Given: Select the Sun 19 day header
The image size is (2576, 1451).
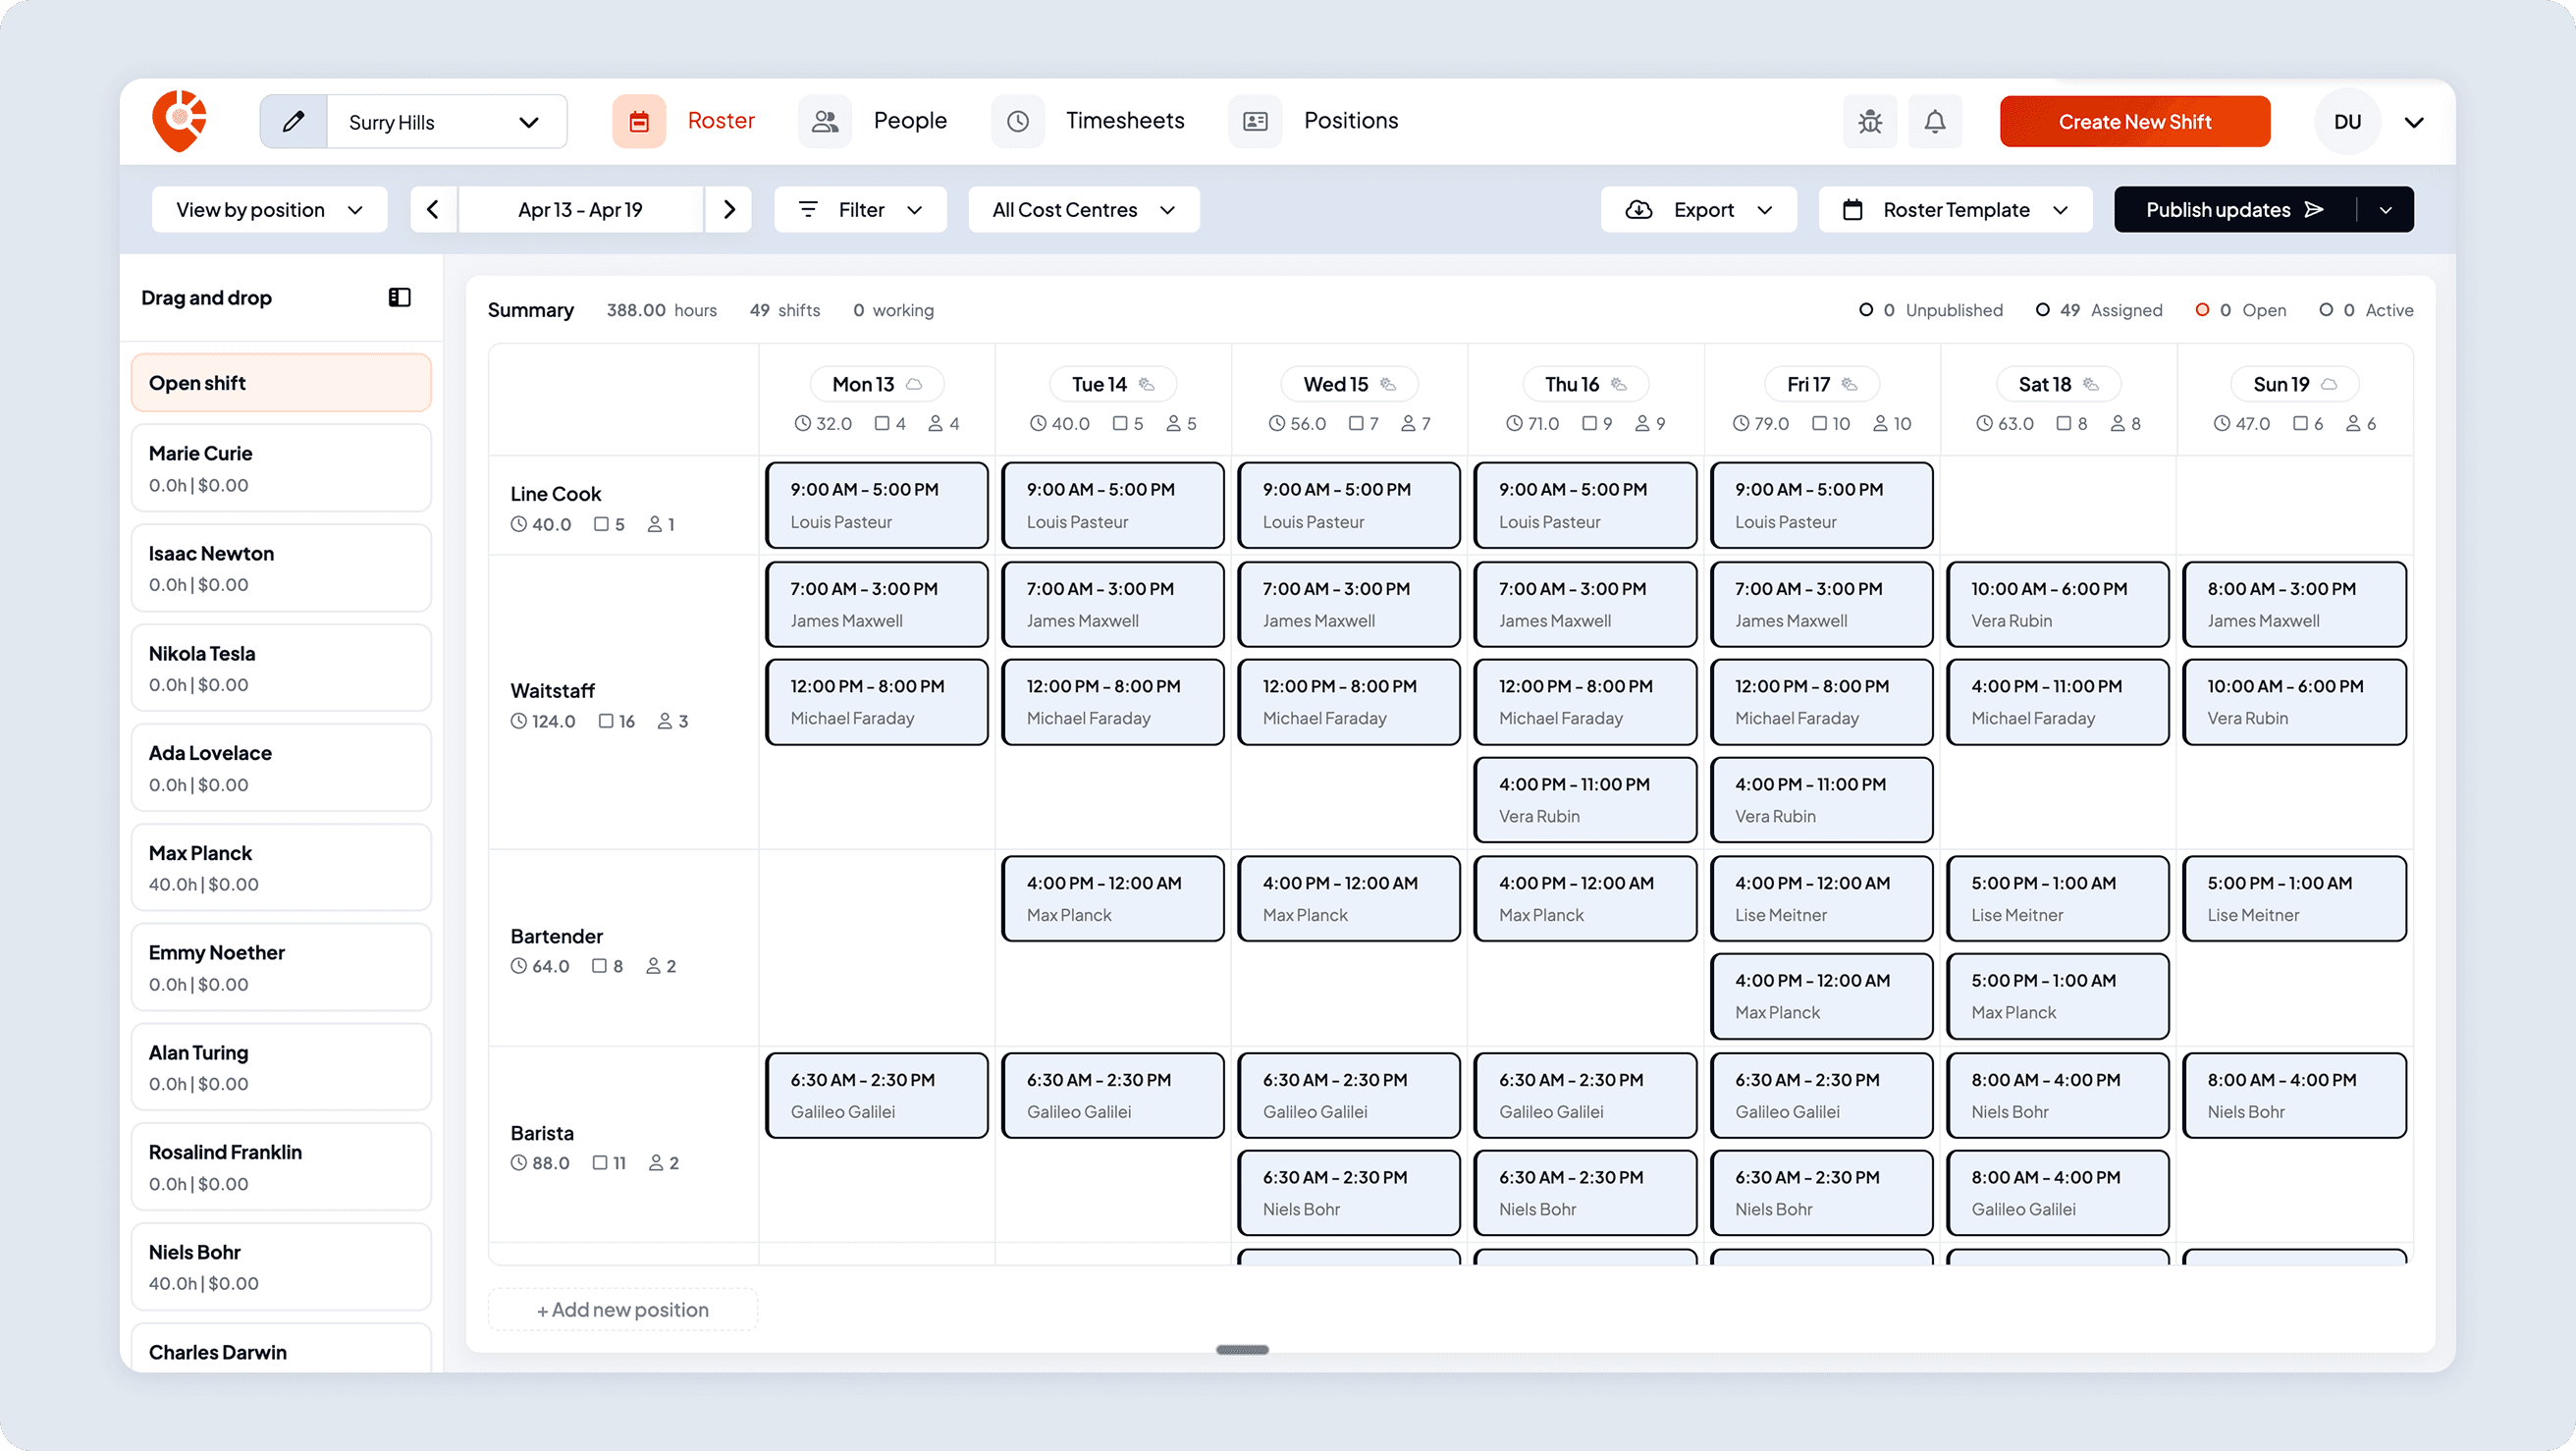Looking at the screenshot, I should pos(2294,384).
